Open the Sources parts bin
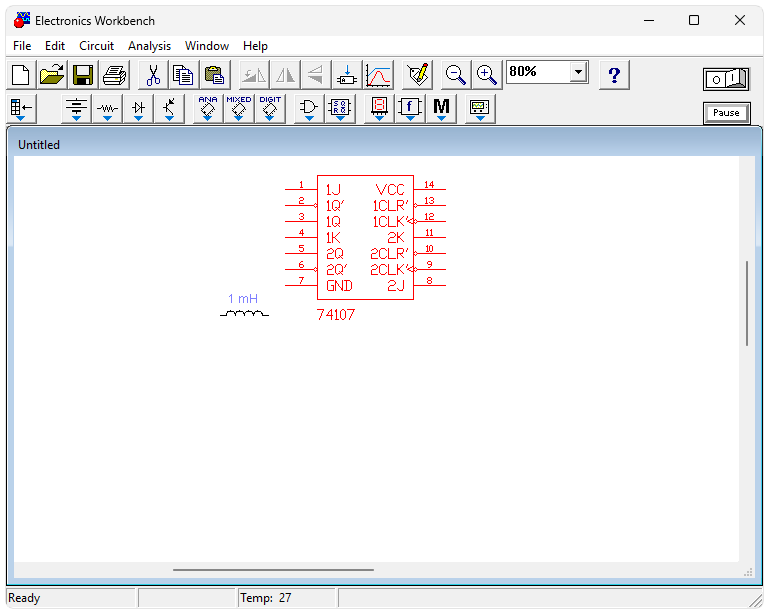The height and width of the screenshot is (614, 767). tap(77, 109)
